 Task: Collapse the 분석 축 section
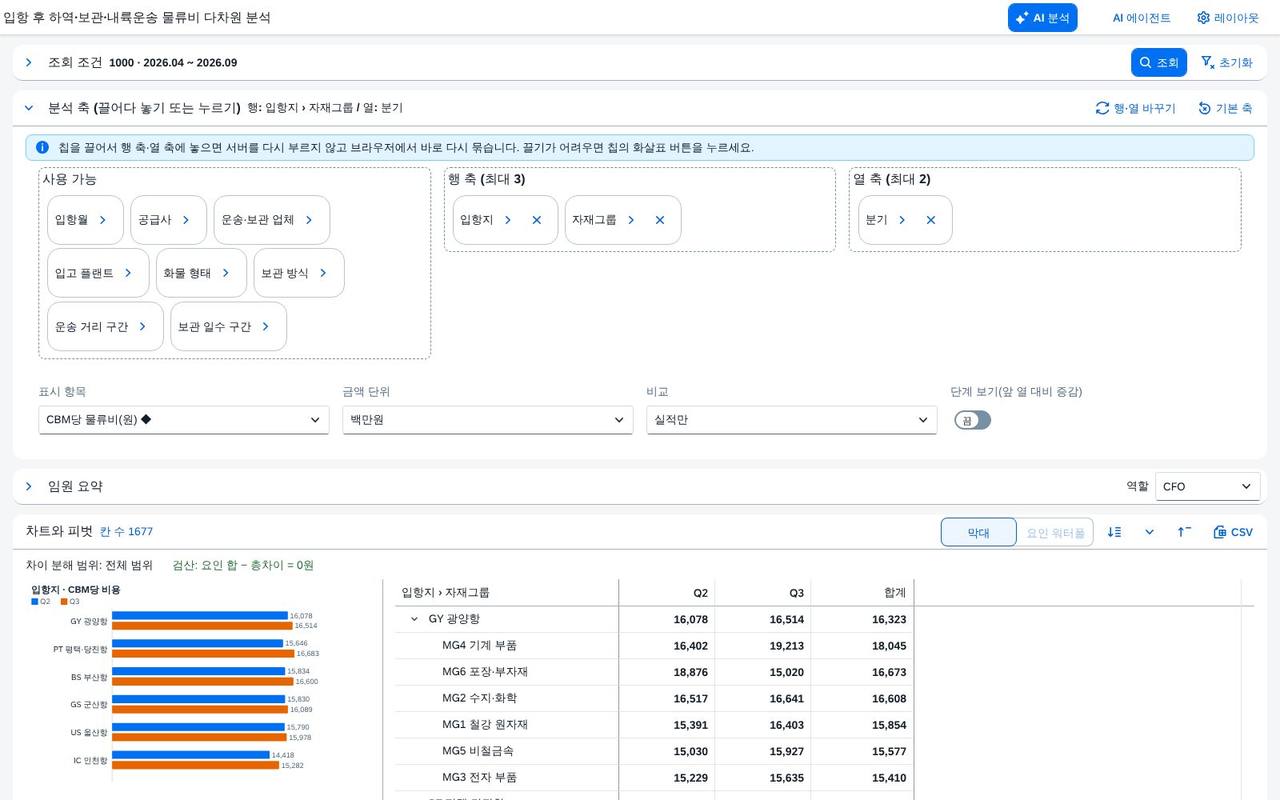[x=29, y=108]
